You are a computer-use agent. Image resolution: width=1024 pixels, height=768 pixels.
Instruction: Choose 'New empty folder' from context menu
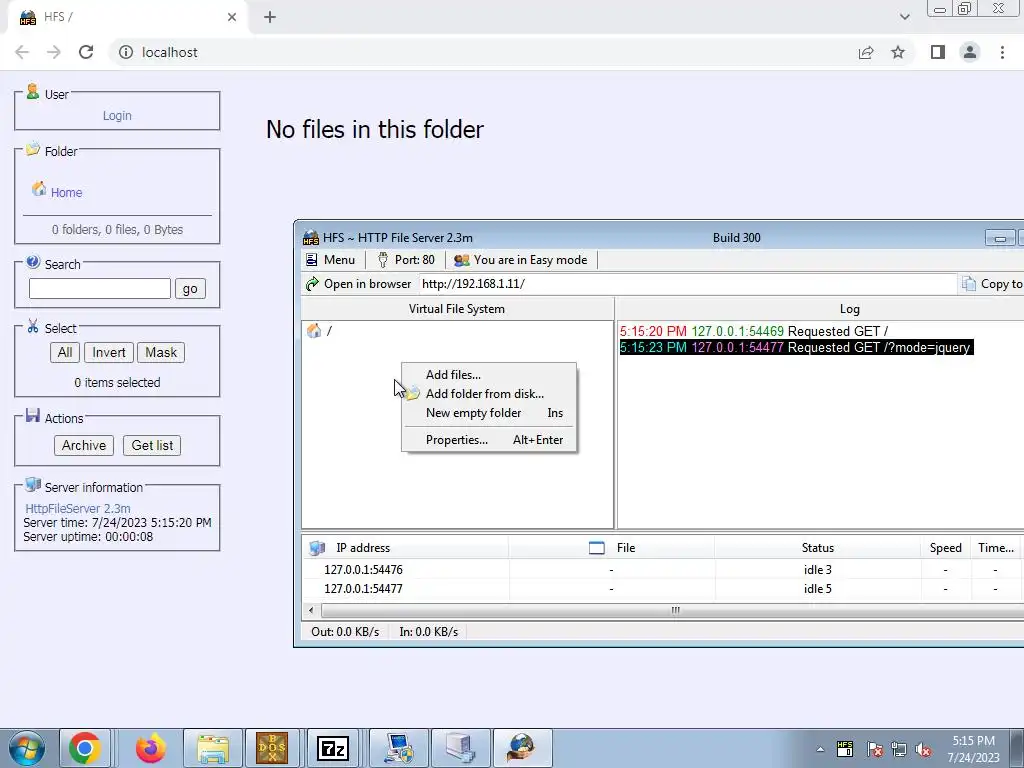tap(473, 413)
